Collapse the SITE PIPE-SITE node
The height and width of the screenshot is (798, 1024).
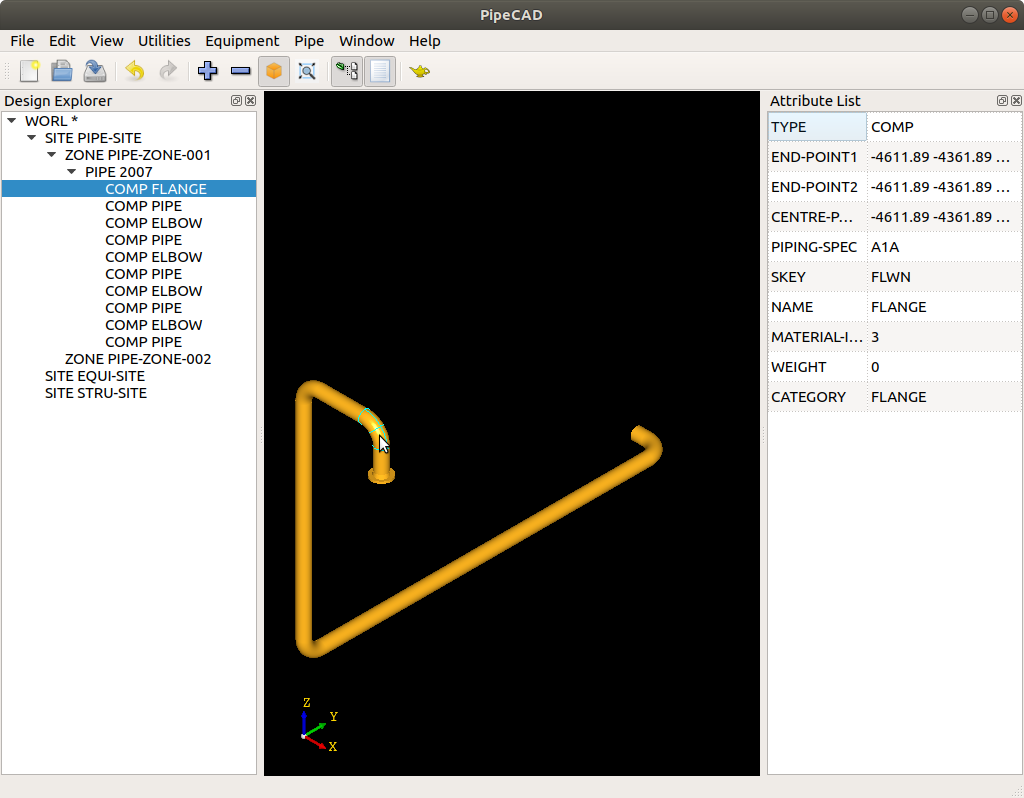32,138
